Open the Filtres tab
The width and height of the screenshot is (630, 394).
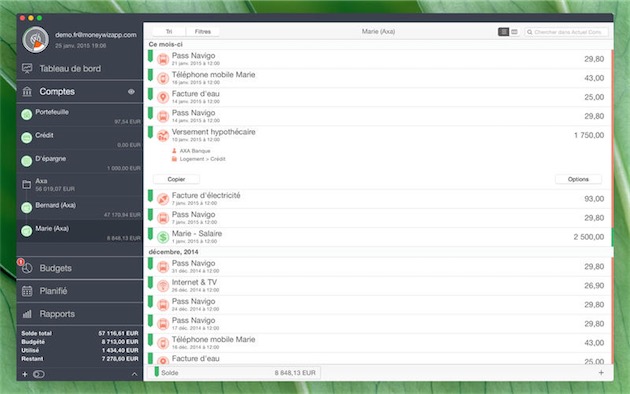tap(203, 32)
